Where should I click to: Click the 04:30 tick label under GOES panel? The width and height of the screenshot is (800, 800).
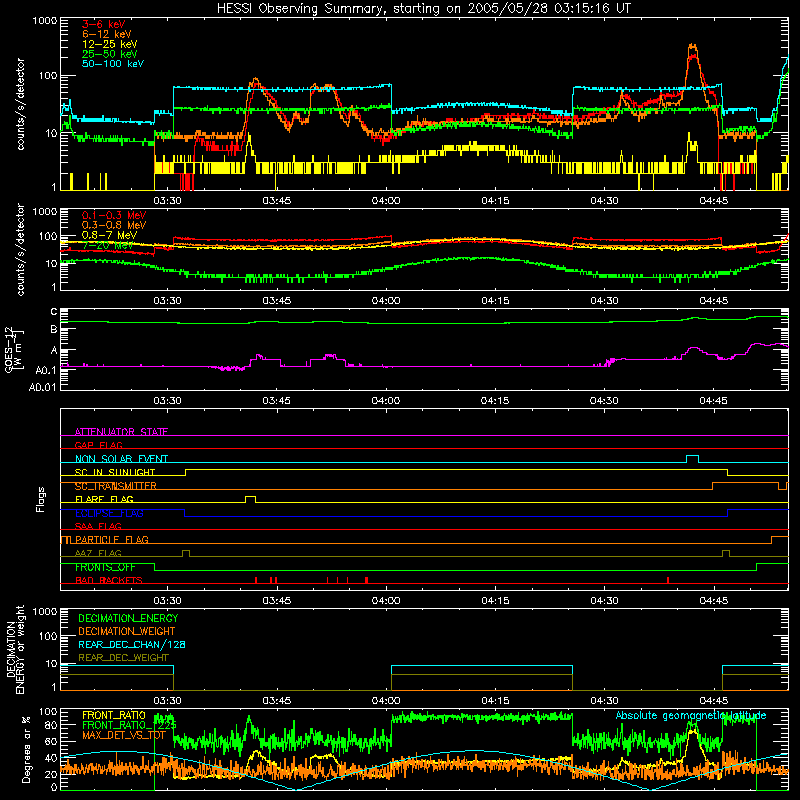pyautogui.click(x=604, y=401)
